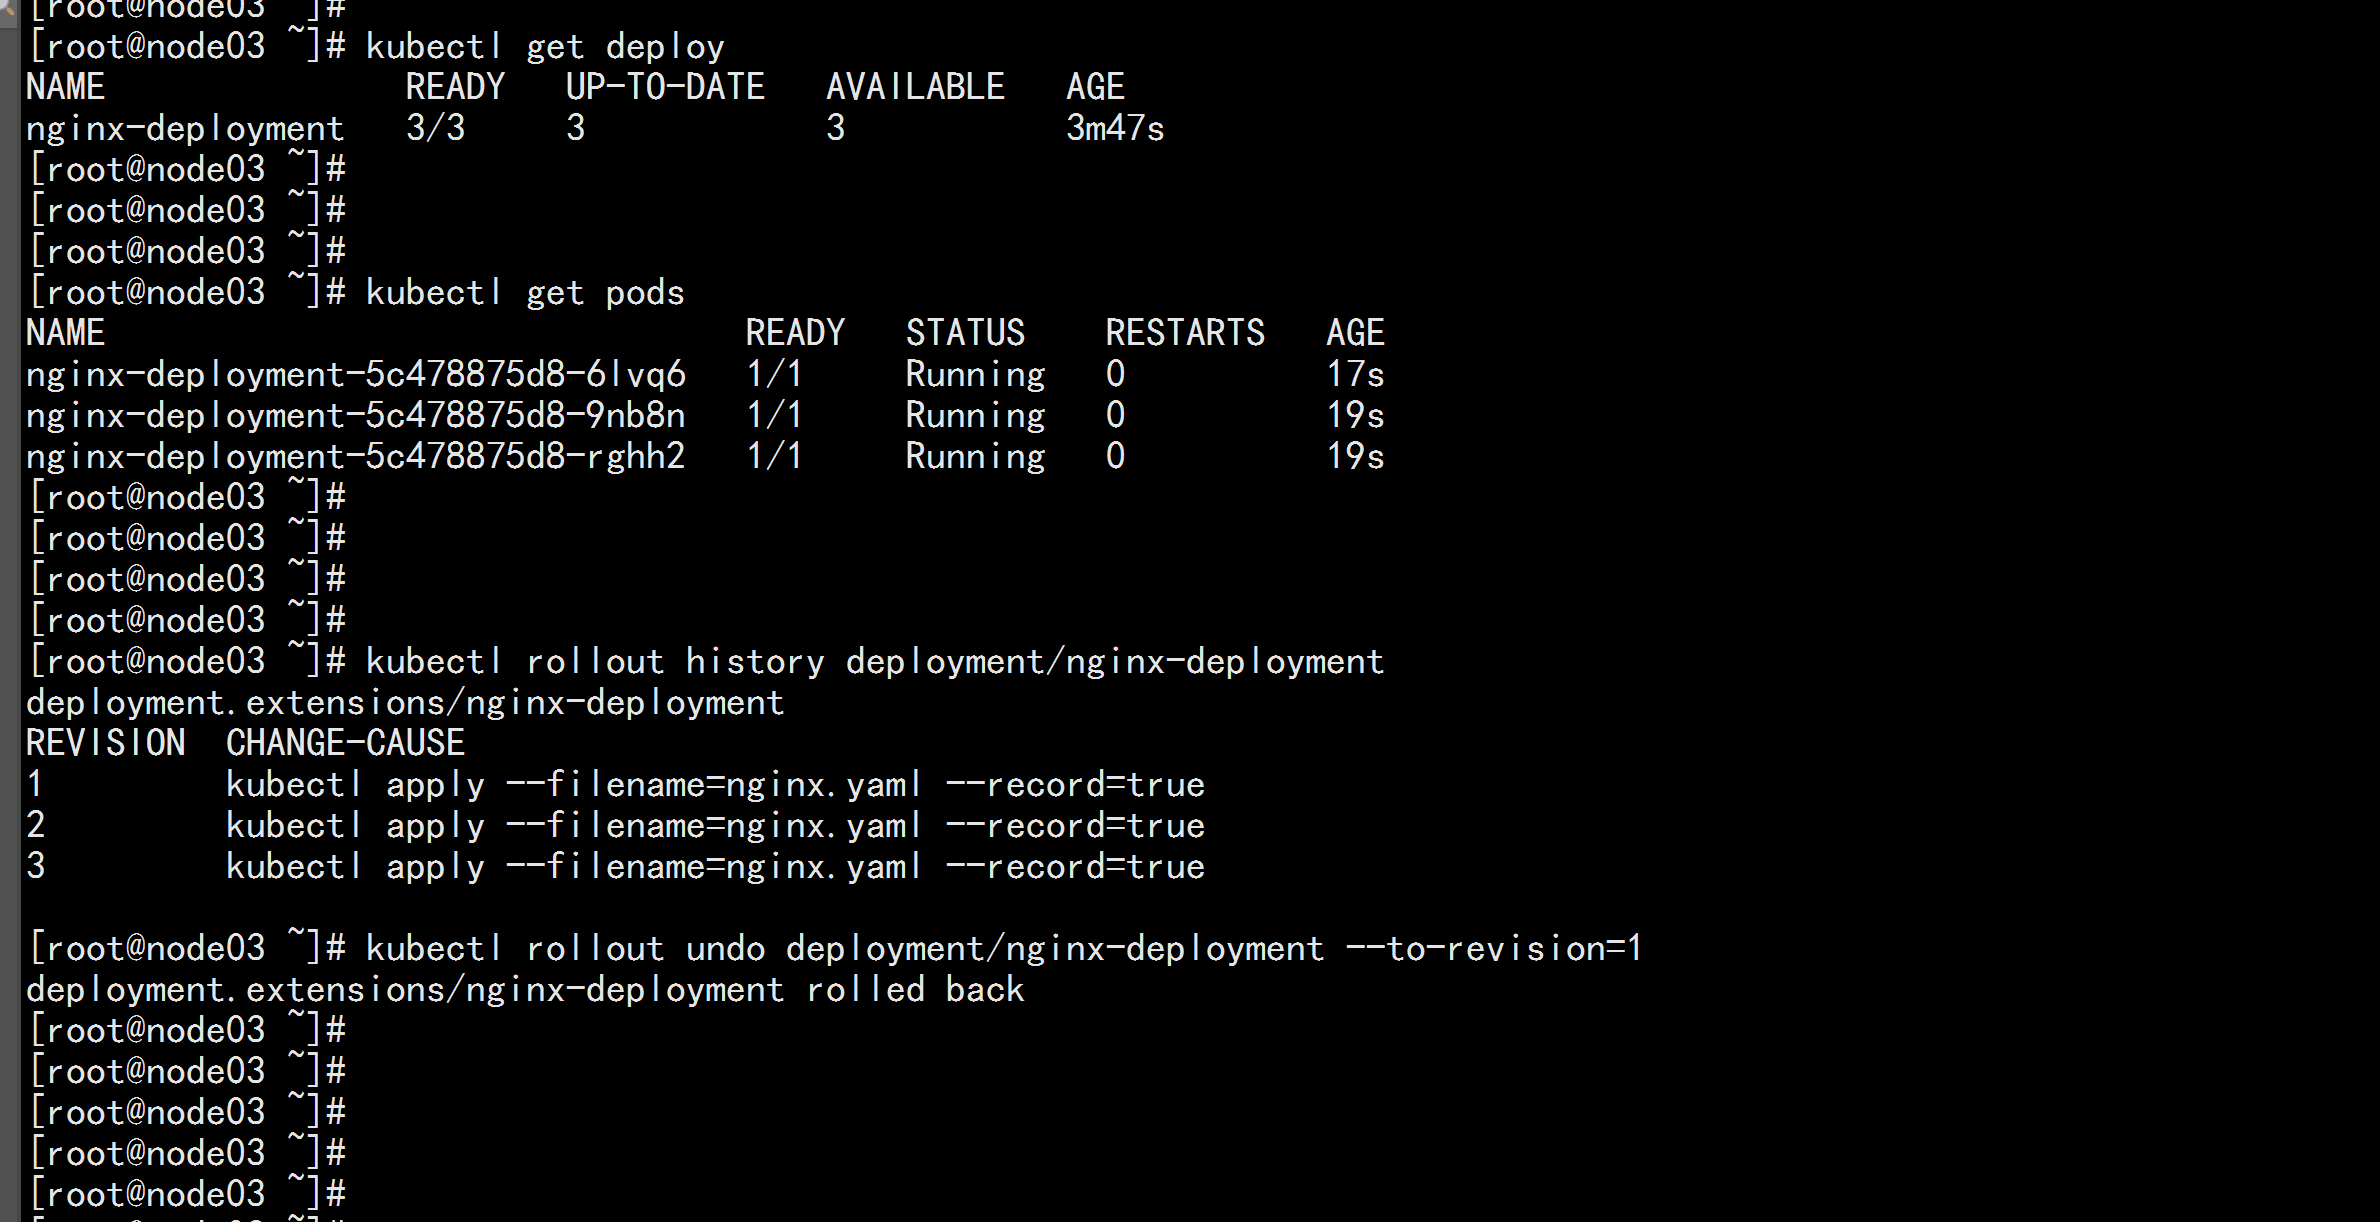Click the 'rolled back' output message
Viewport: 2380px width, 1222px height.
click(x=915, y=989)
